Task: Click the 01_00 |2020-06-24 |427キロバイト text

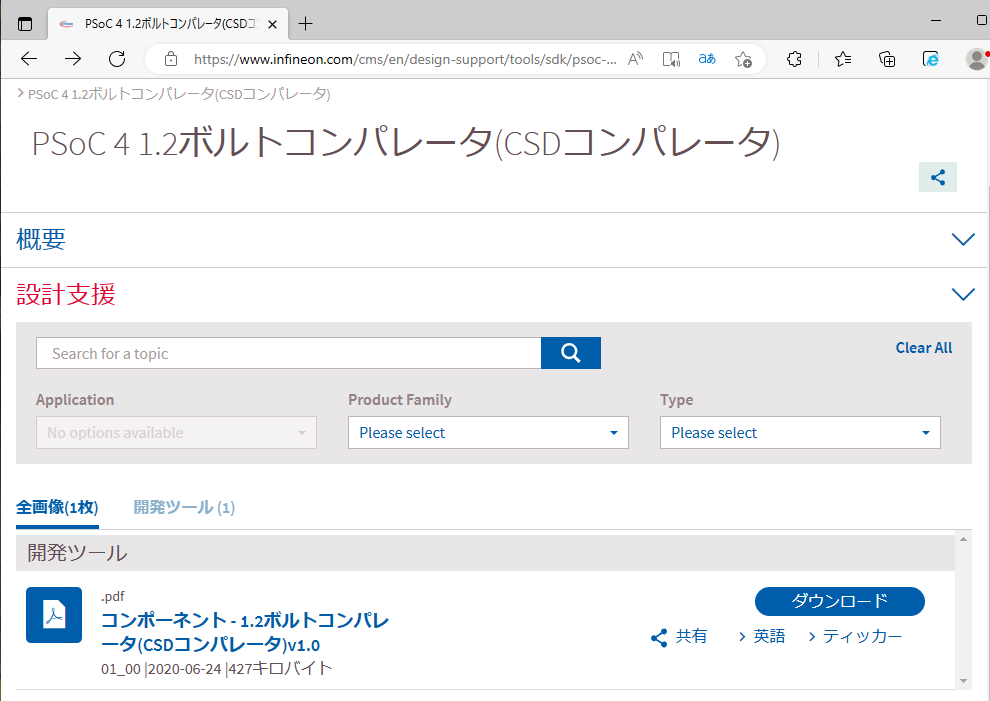Action: point(217,668)
